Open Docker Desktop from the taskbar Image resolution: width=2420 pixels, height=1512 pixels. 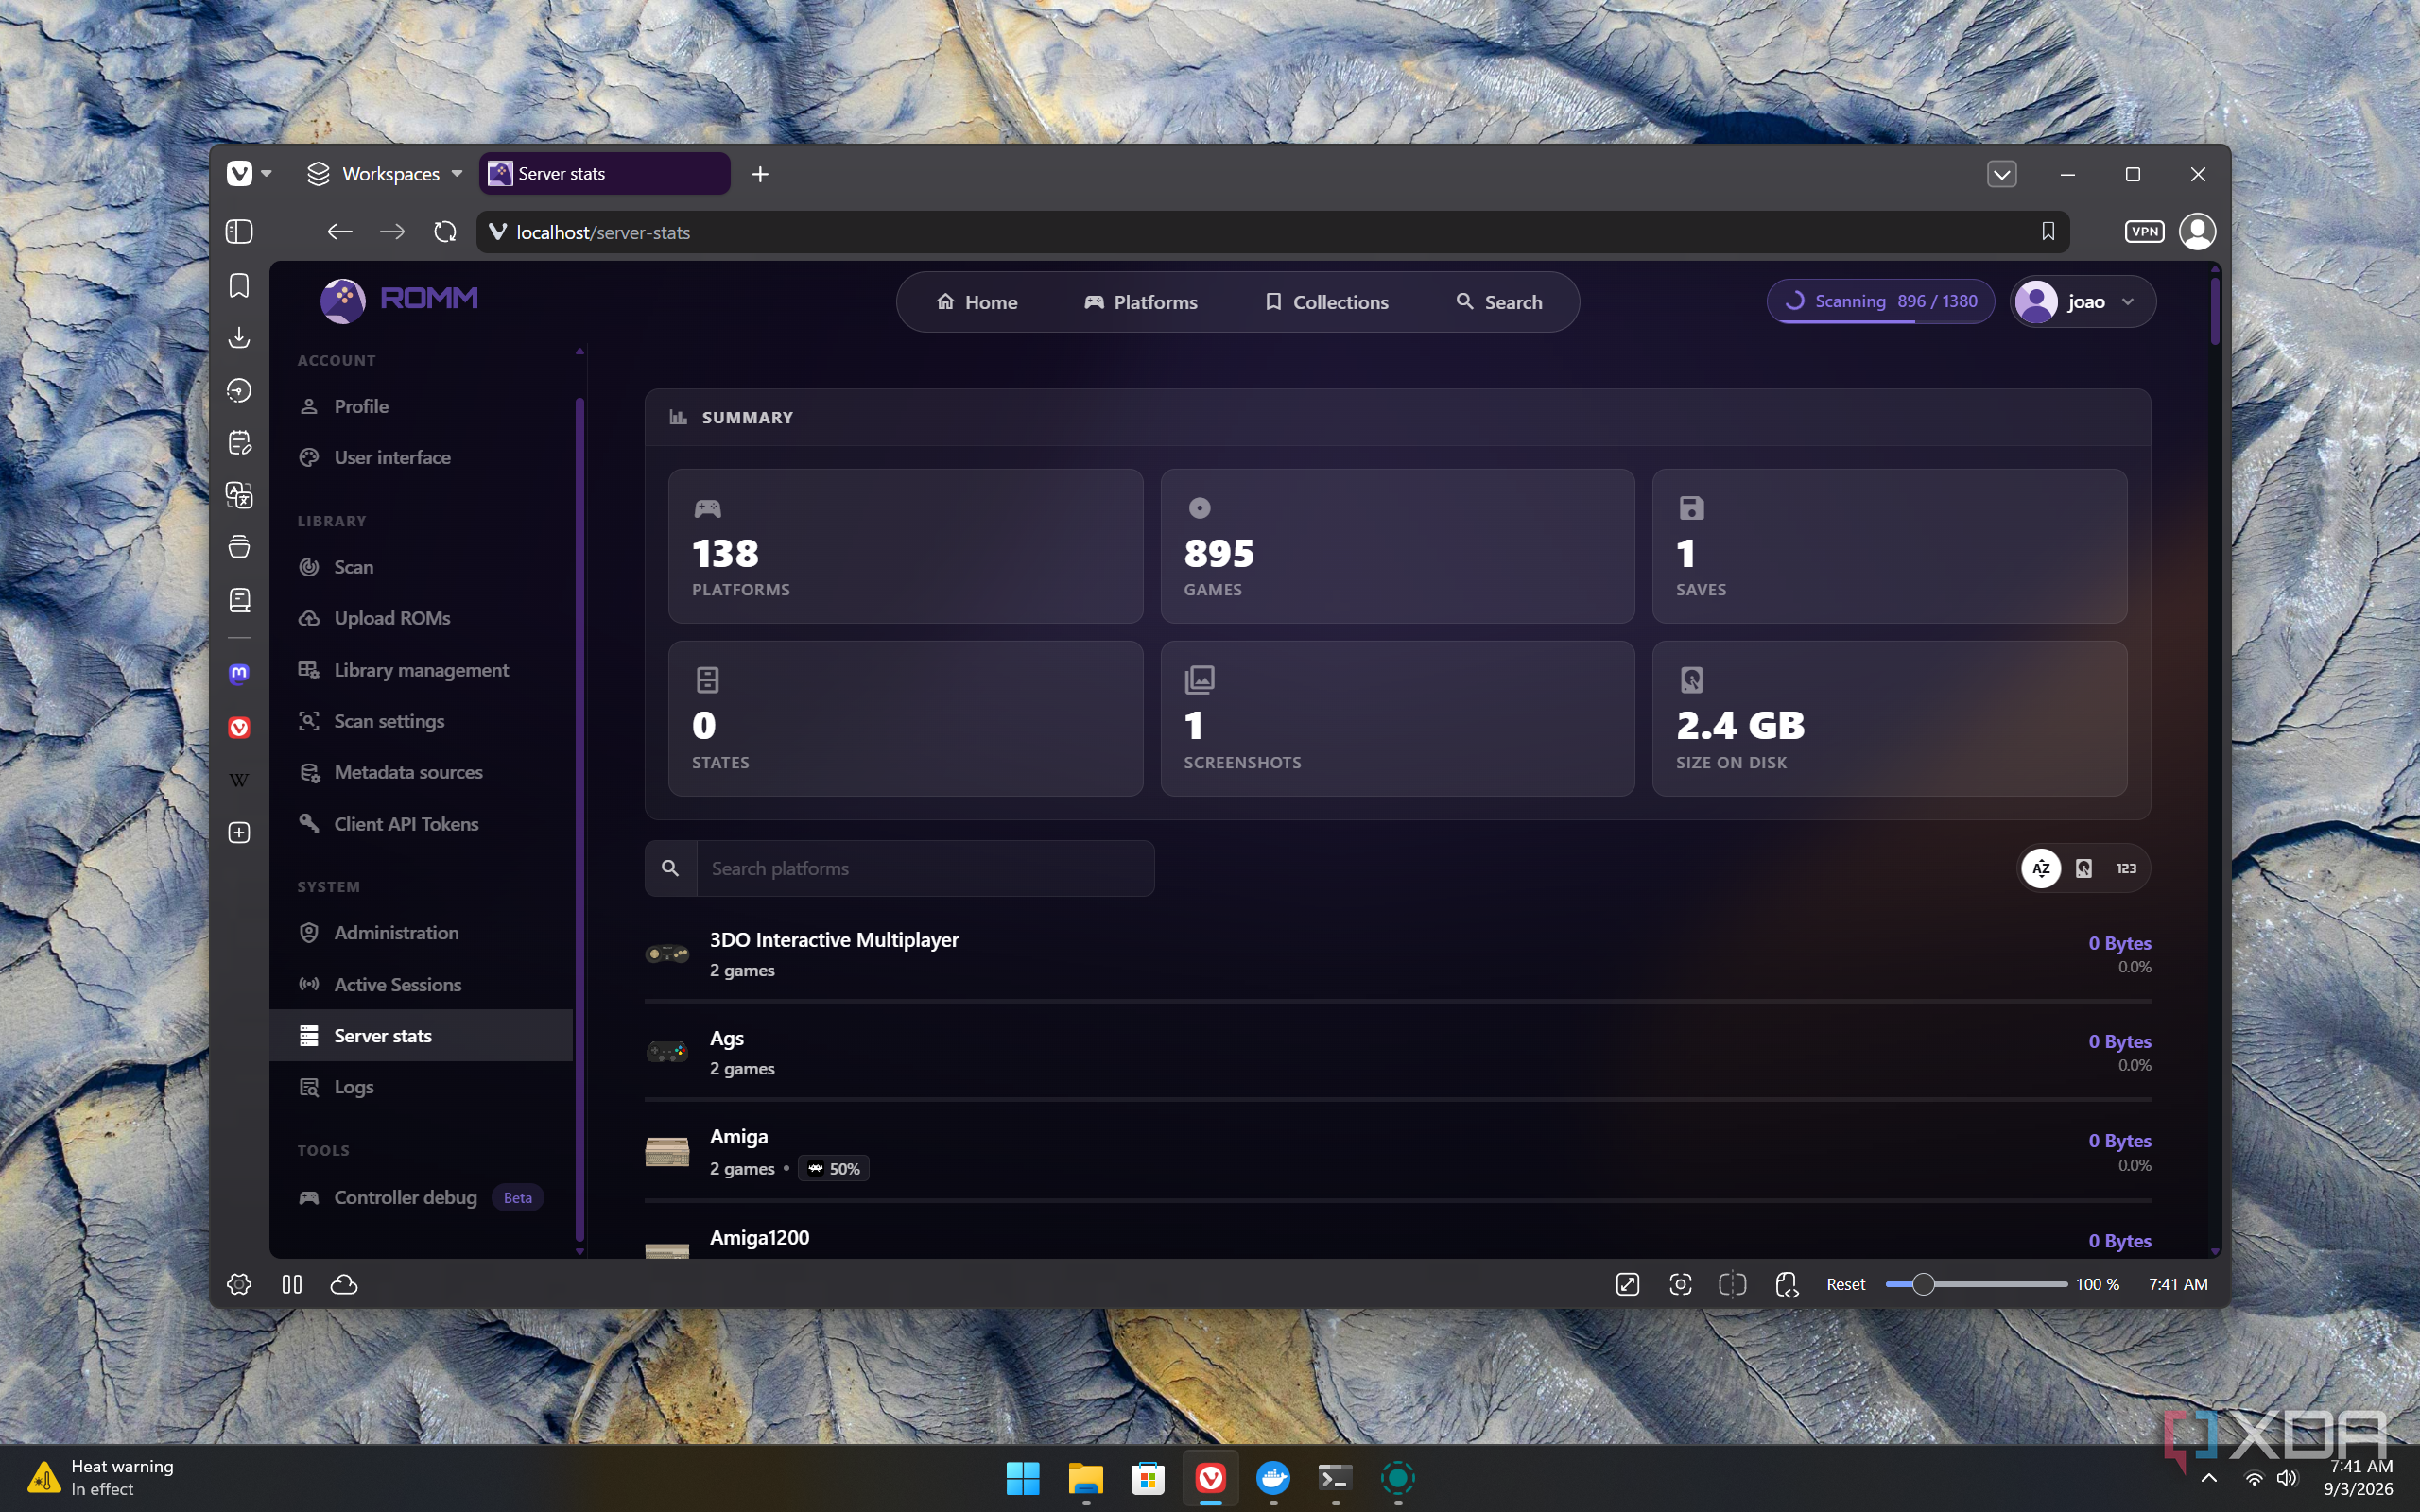tap(1272, 1478)
